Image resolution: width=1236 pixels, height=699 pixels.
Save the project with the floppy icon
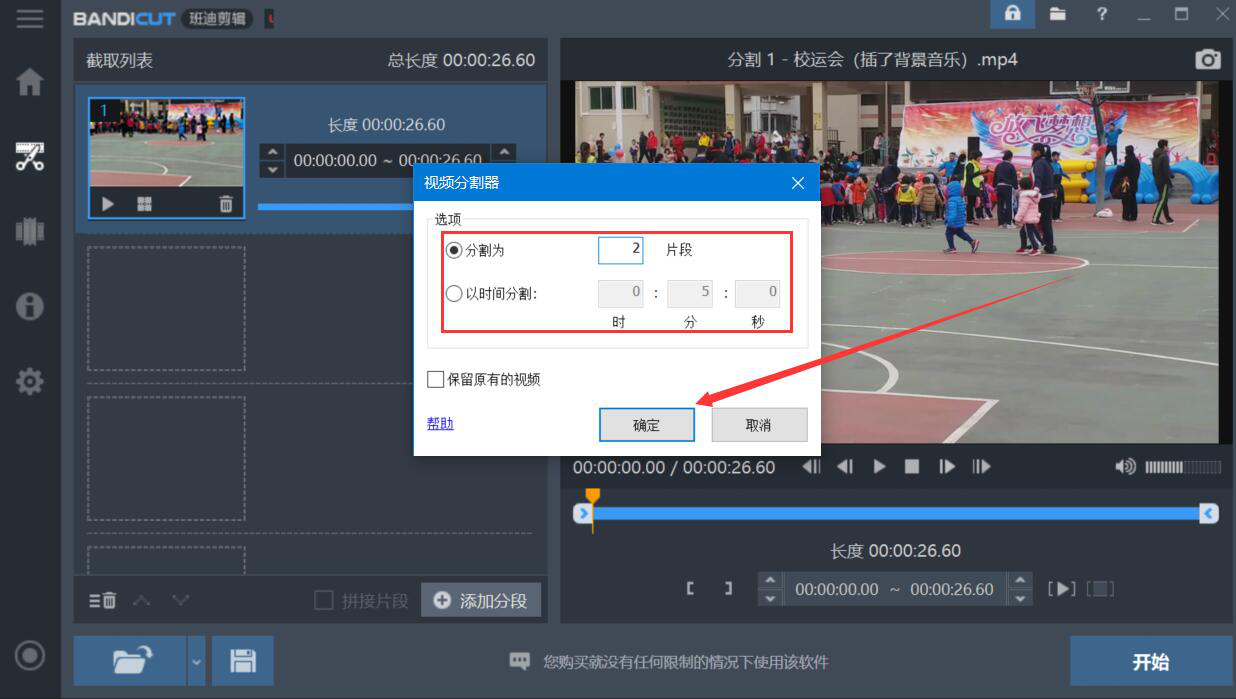(x=243, y=661)
